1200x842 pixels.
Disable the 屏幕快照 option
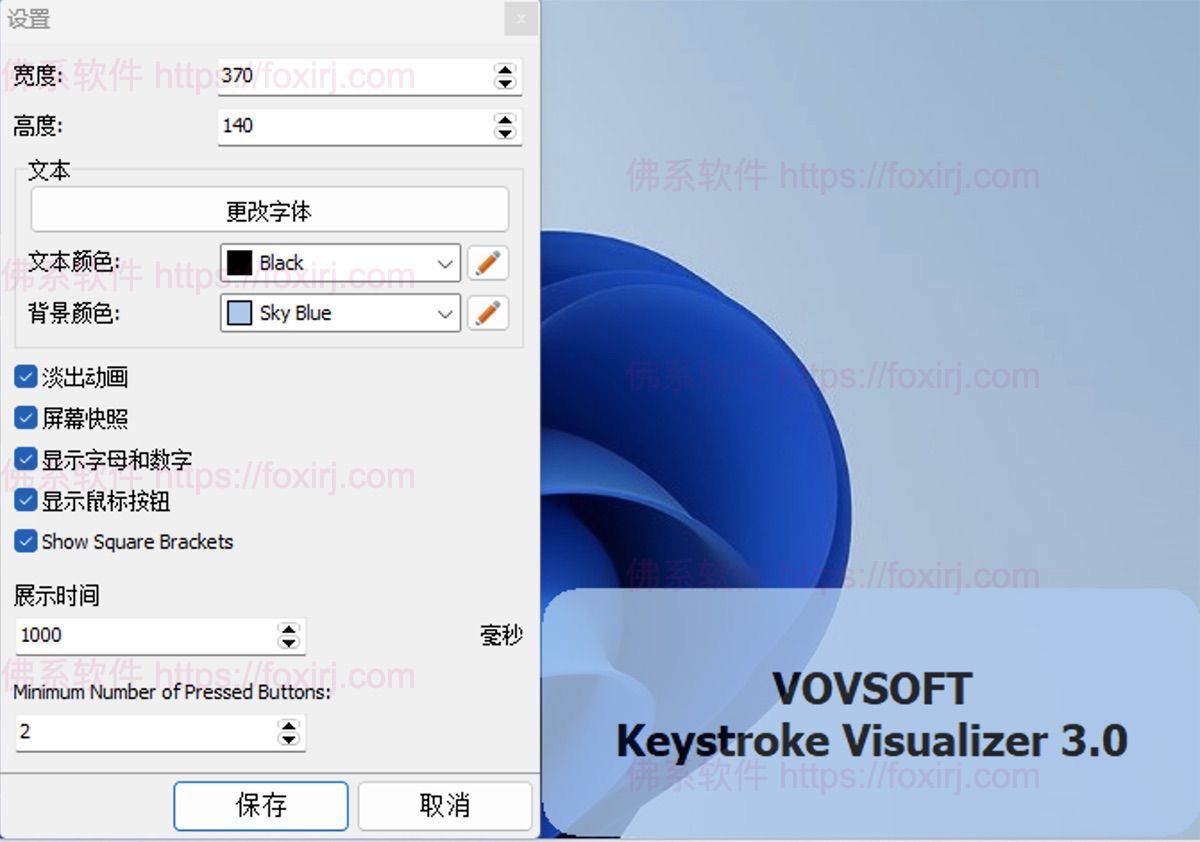25,418
